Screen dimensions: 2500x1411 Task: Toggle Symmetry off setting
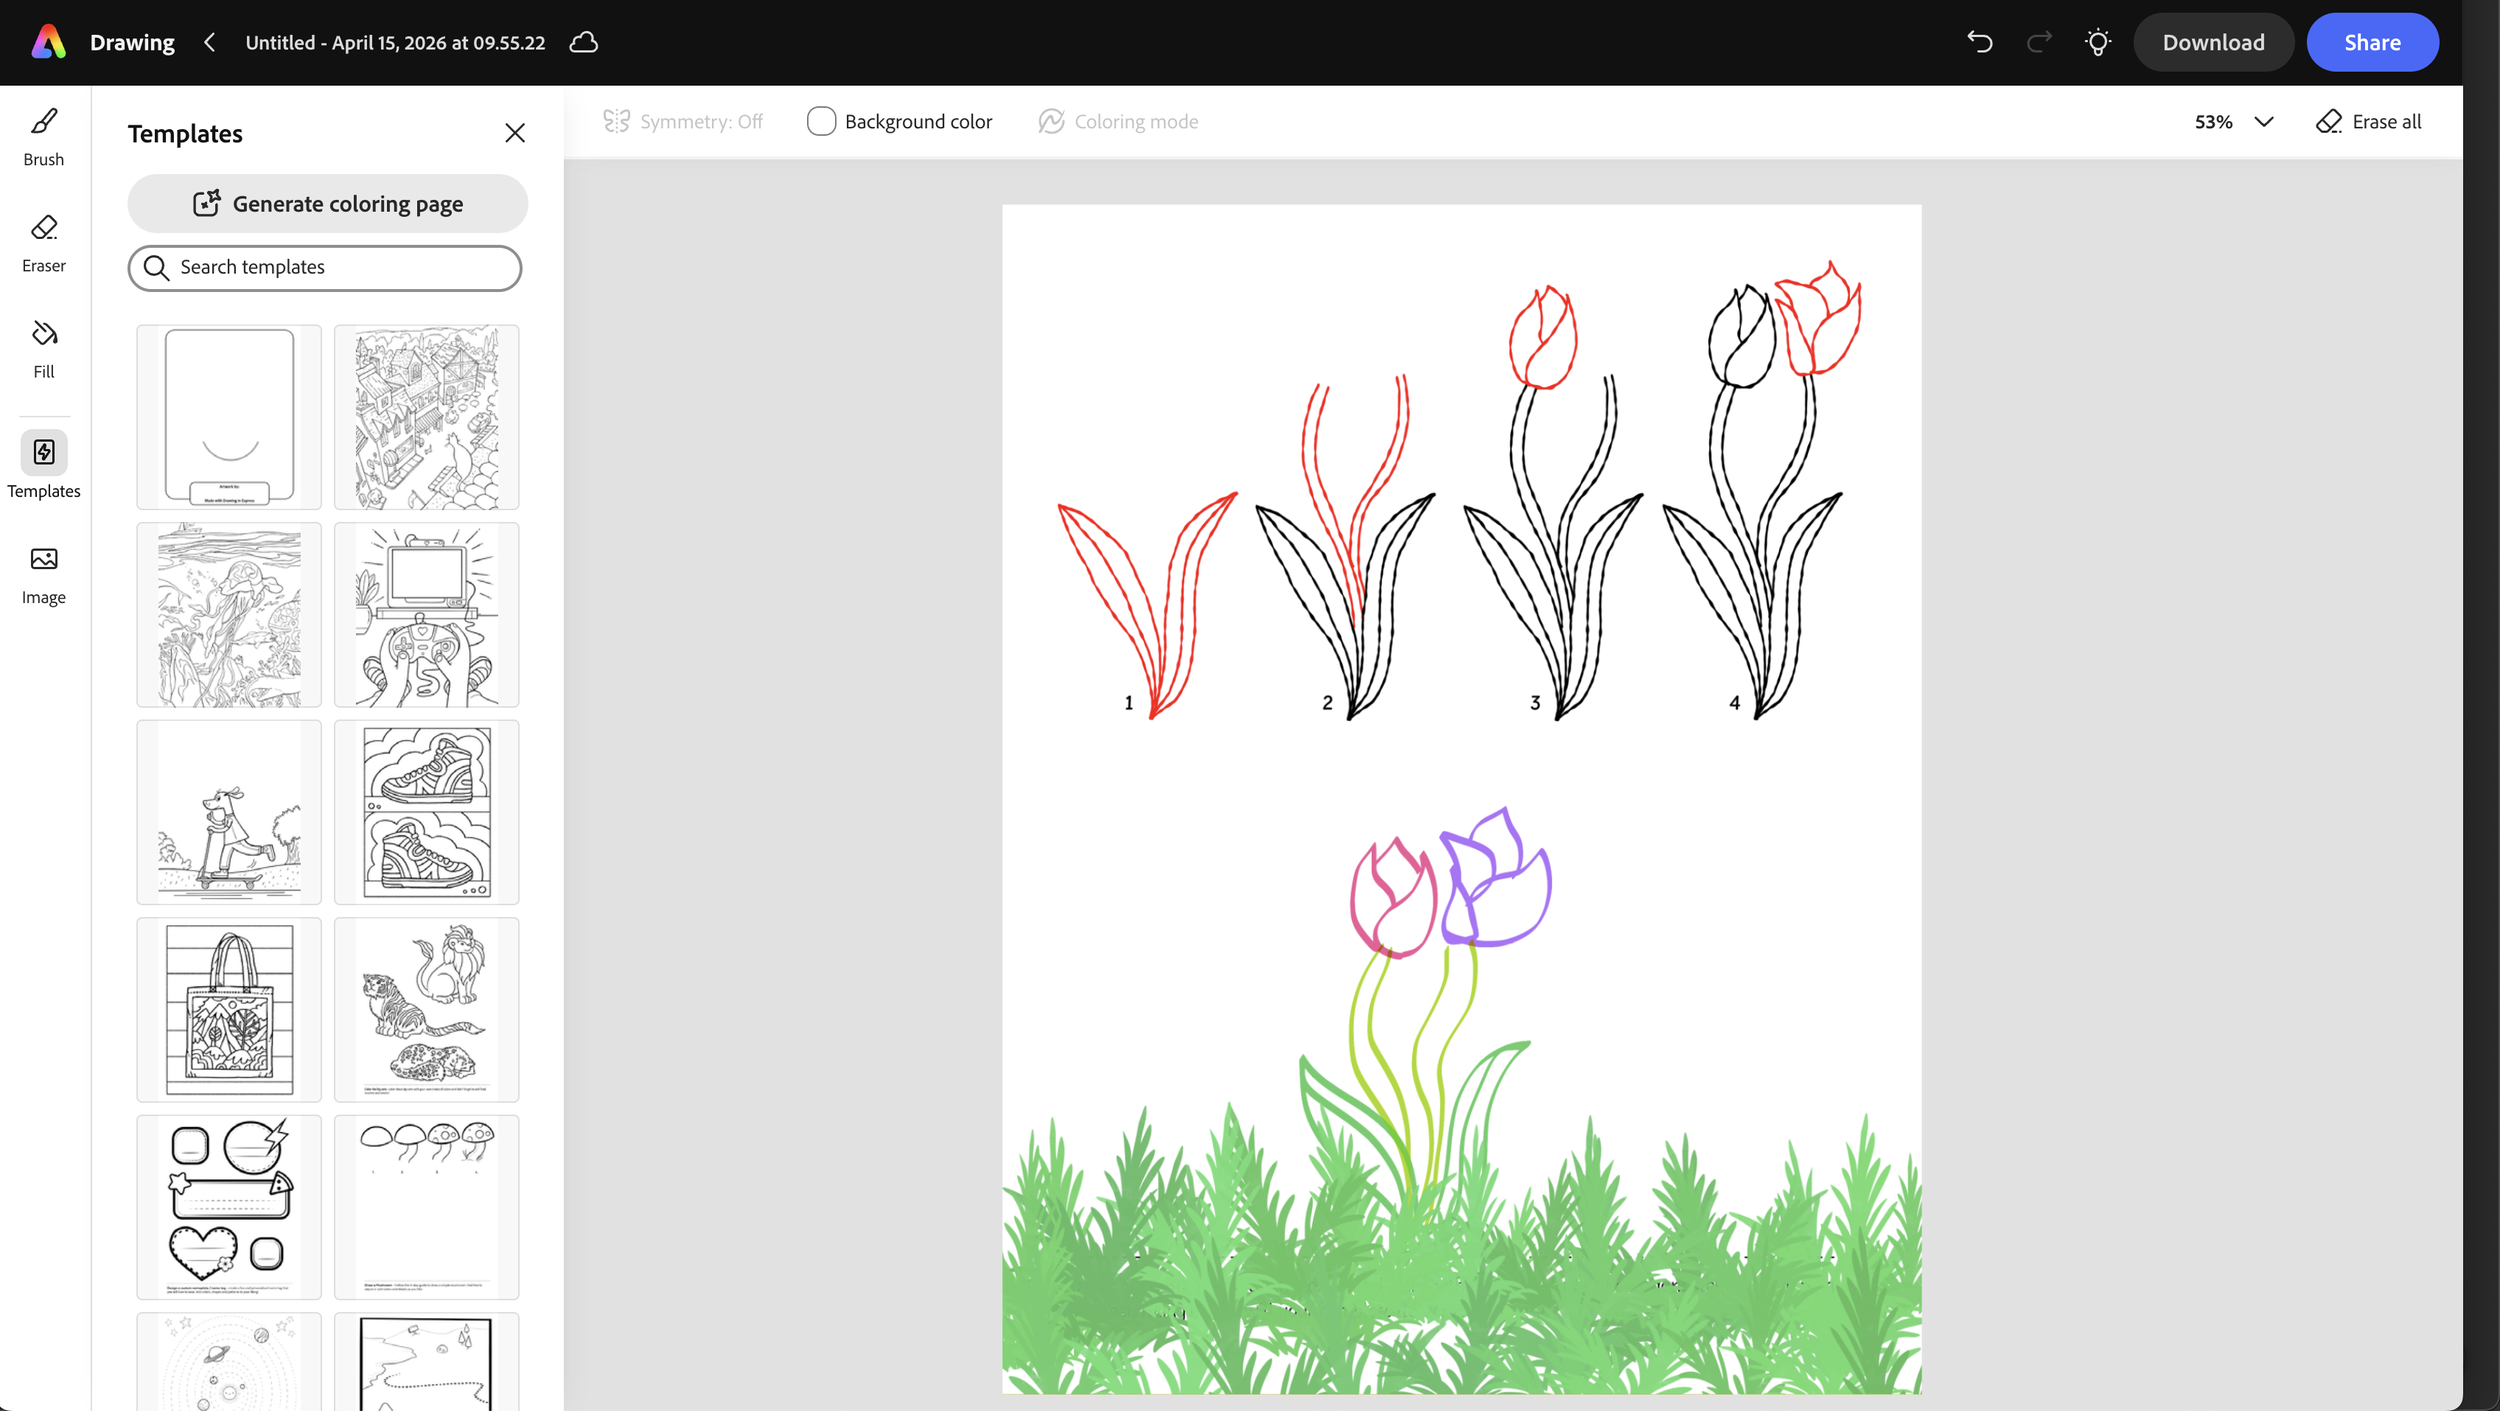683,121
